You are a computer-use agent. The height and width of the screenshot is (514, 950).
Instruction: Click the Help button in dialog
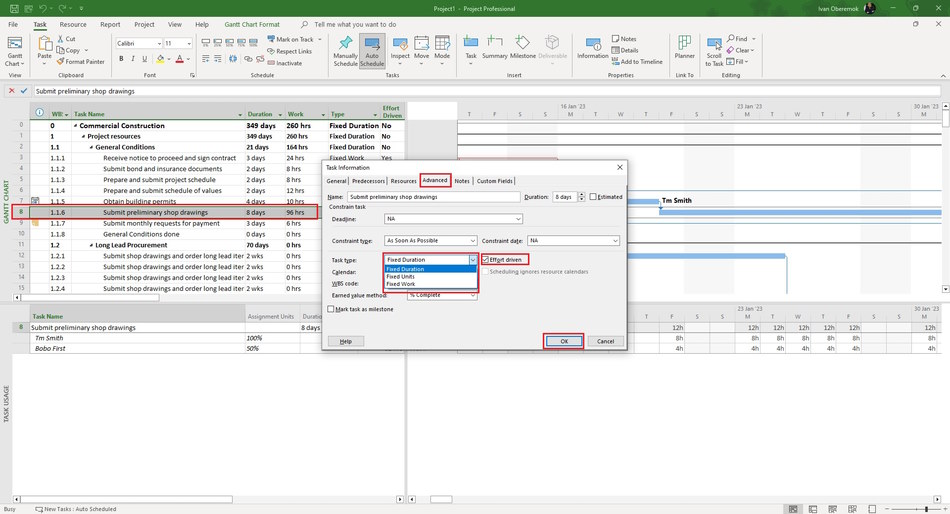point(345,341)
